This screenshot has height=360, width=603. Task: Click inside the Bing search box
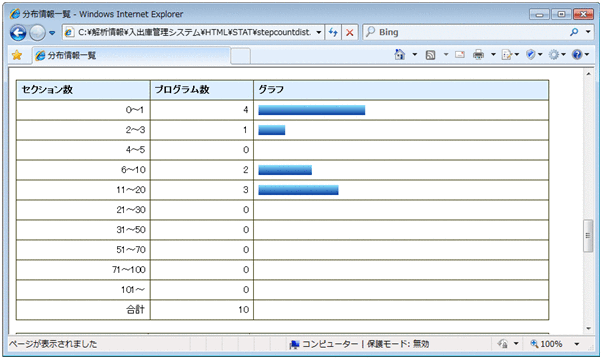[465, 32]
